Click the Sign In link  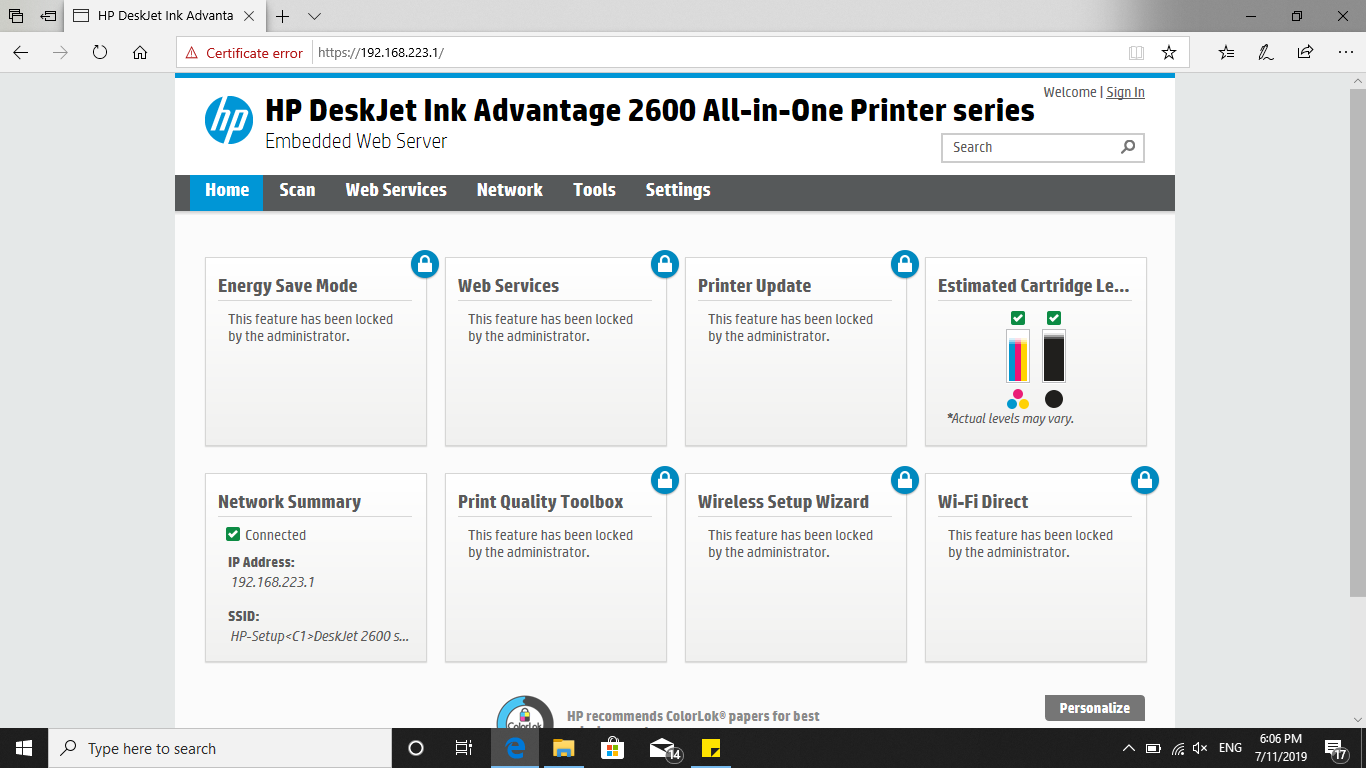point(1125,92)
